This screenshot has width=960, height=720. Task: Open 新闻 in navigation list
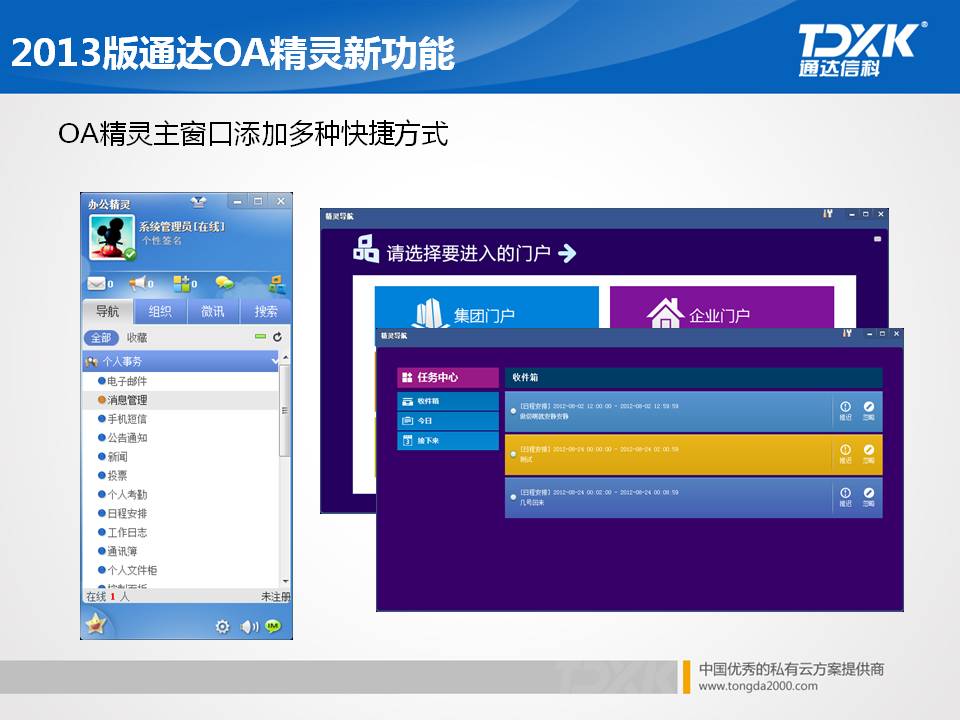(x=117, y=457)
